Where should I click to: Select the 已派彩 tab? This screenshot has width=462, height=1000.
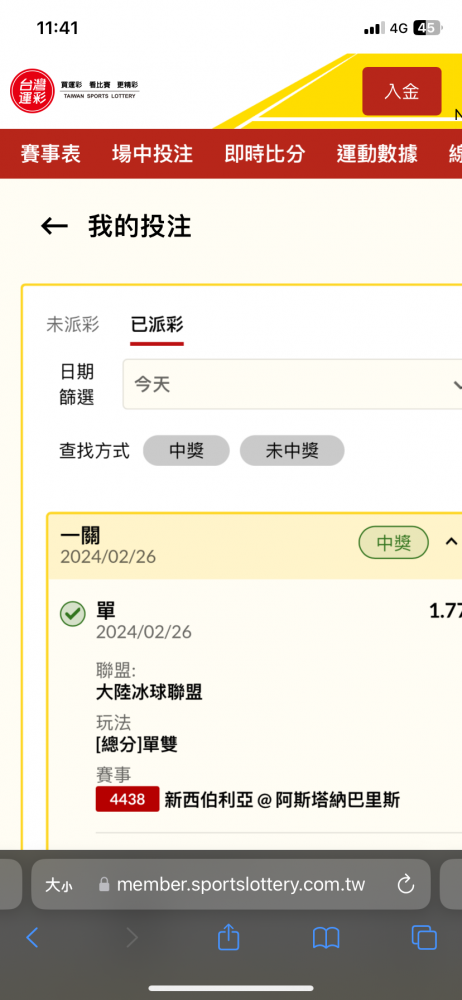pyautogui.click(x=157, y=325)
